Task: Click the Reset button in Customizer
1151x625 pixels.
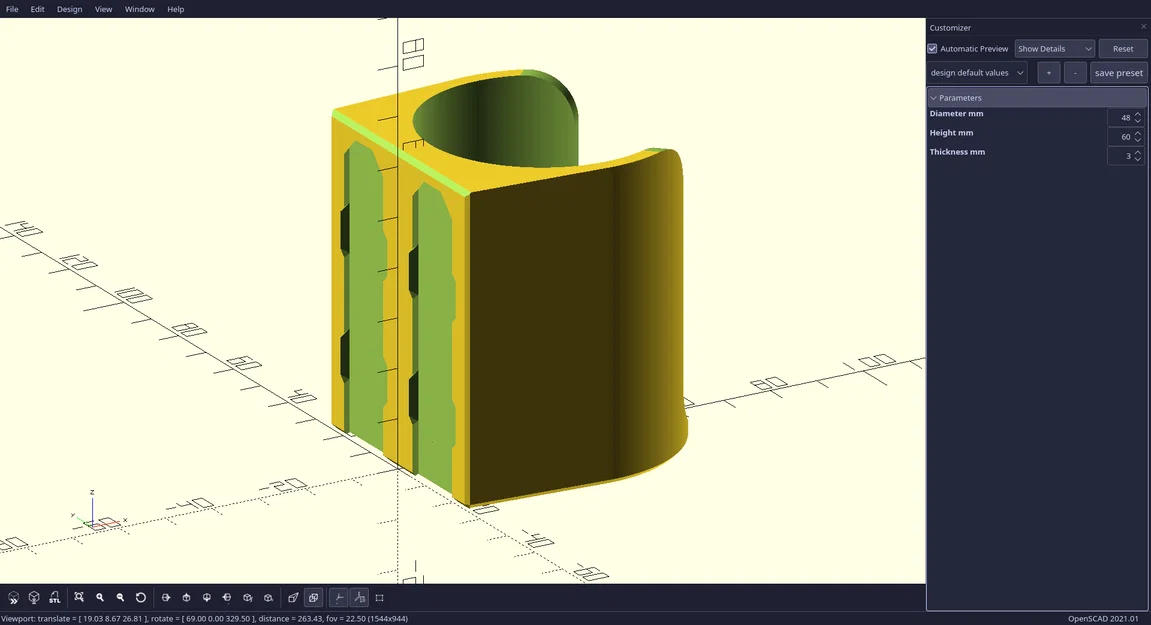Action: pos(1122,48)
